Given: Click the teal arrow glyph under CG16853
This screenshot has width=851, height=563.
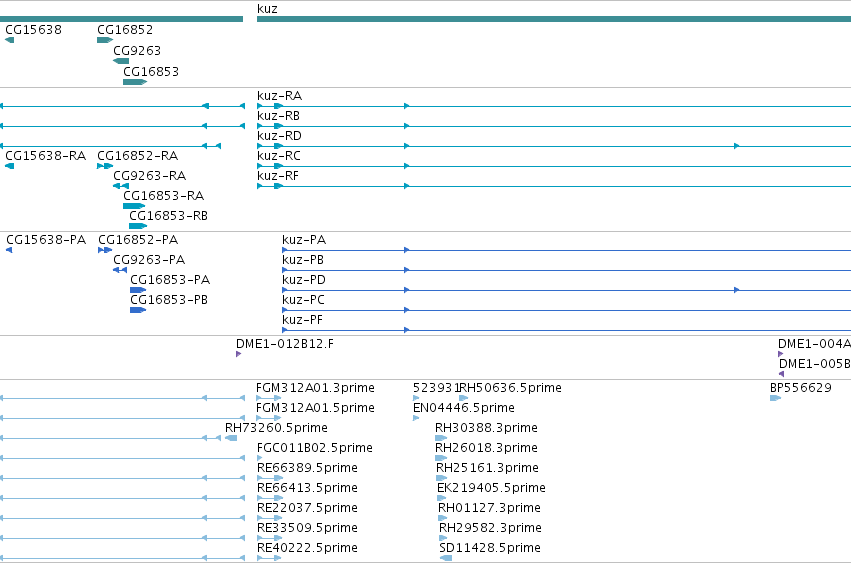Looking at the screenshot, I should (x=135, y=82).
